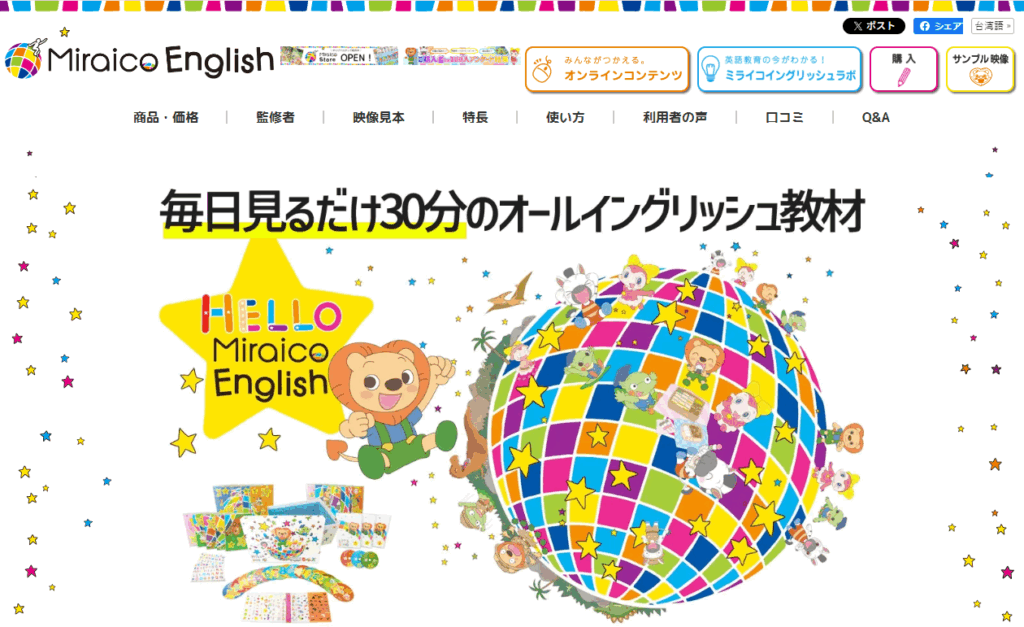Open the 映像見本 menu item
1024x627 pixels.
379,118
